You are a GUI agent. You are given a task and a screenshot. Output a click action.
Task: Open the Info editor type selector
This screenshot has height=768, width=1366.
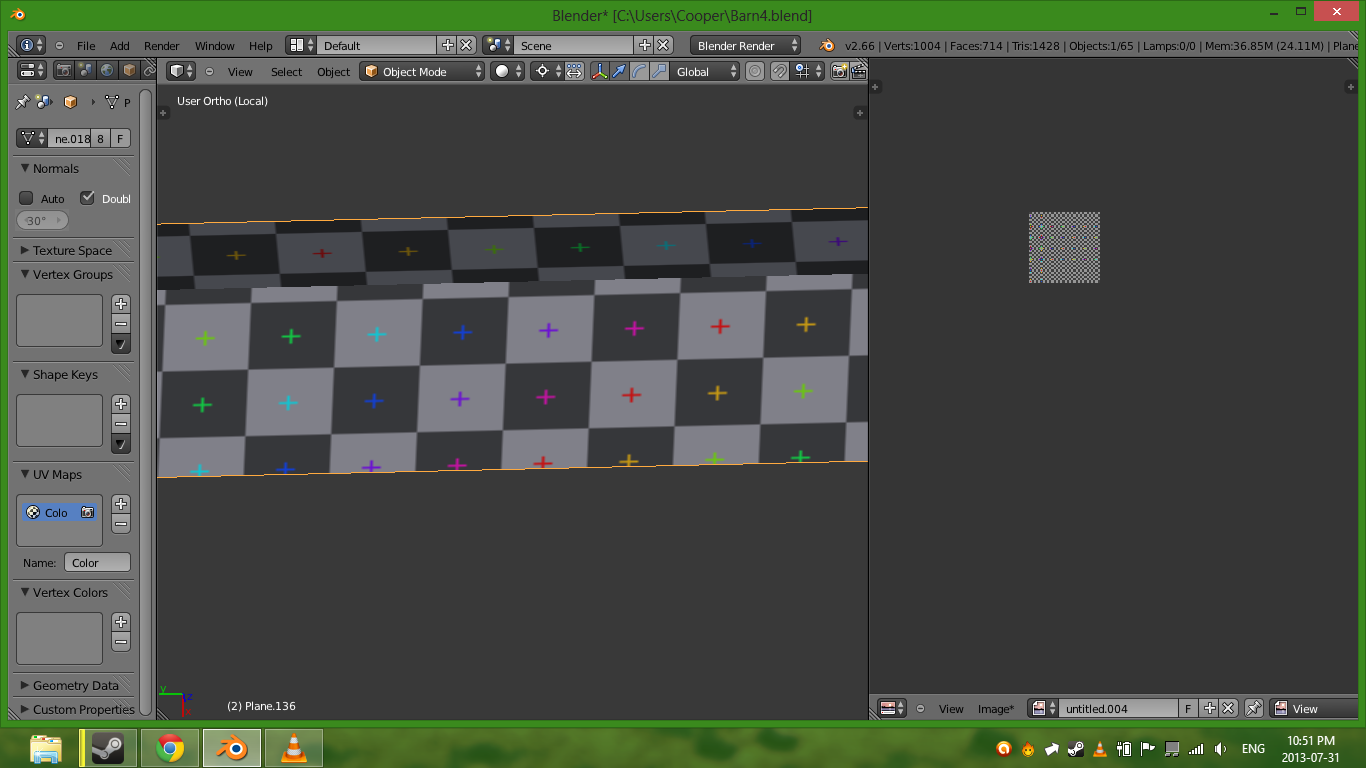[32, 45]
